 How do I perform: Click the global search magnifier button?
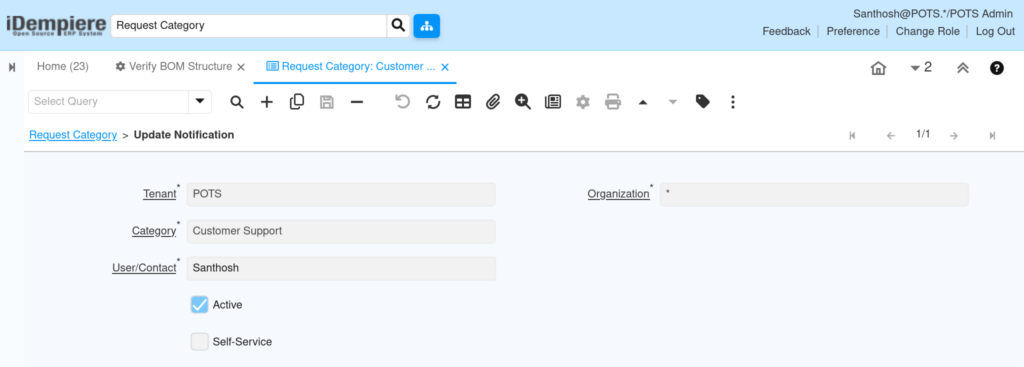point(398,25)
